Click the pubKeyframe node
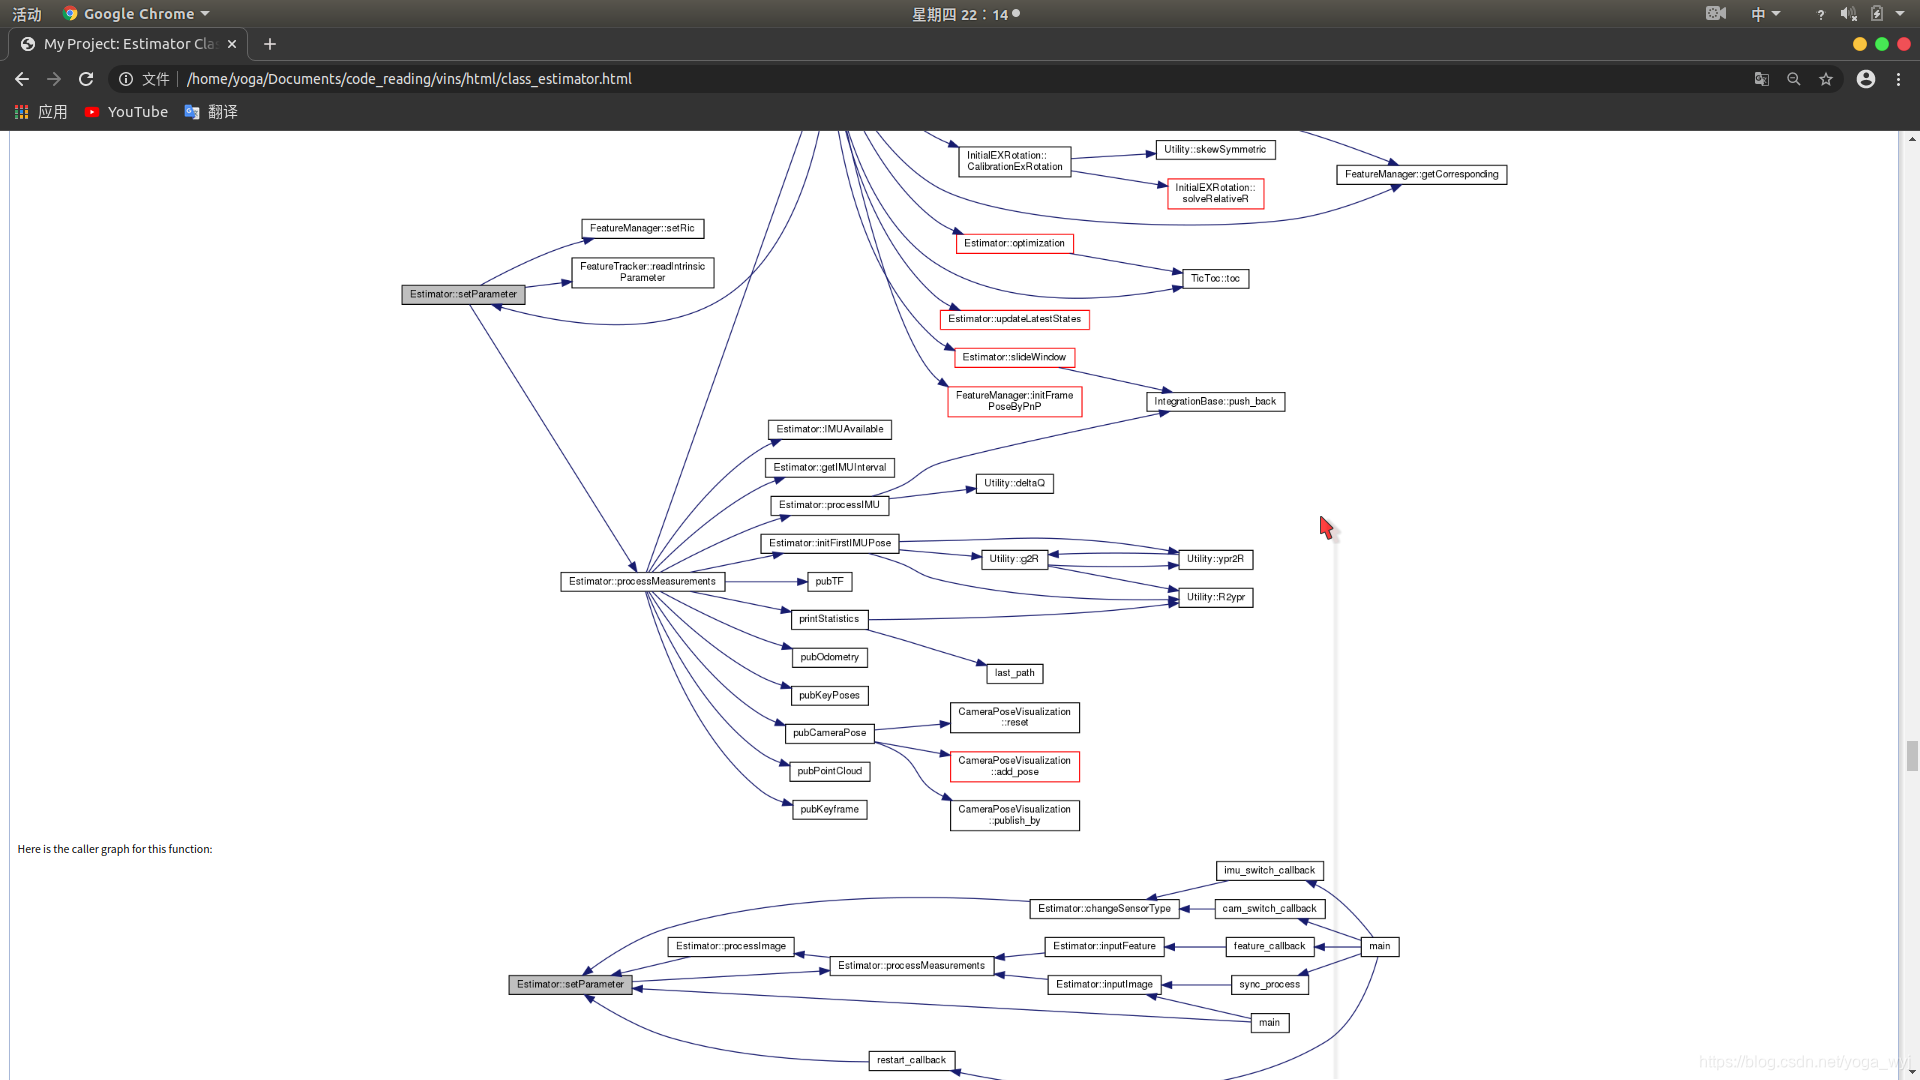Image resolution: width=1920 pixels, height=1080 pixels. click(x=830, y=810)
